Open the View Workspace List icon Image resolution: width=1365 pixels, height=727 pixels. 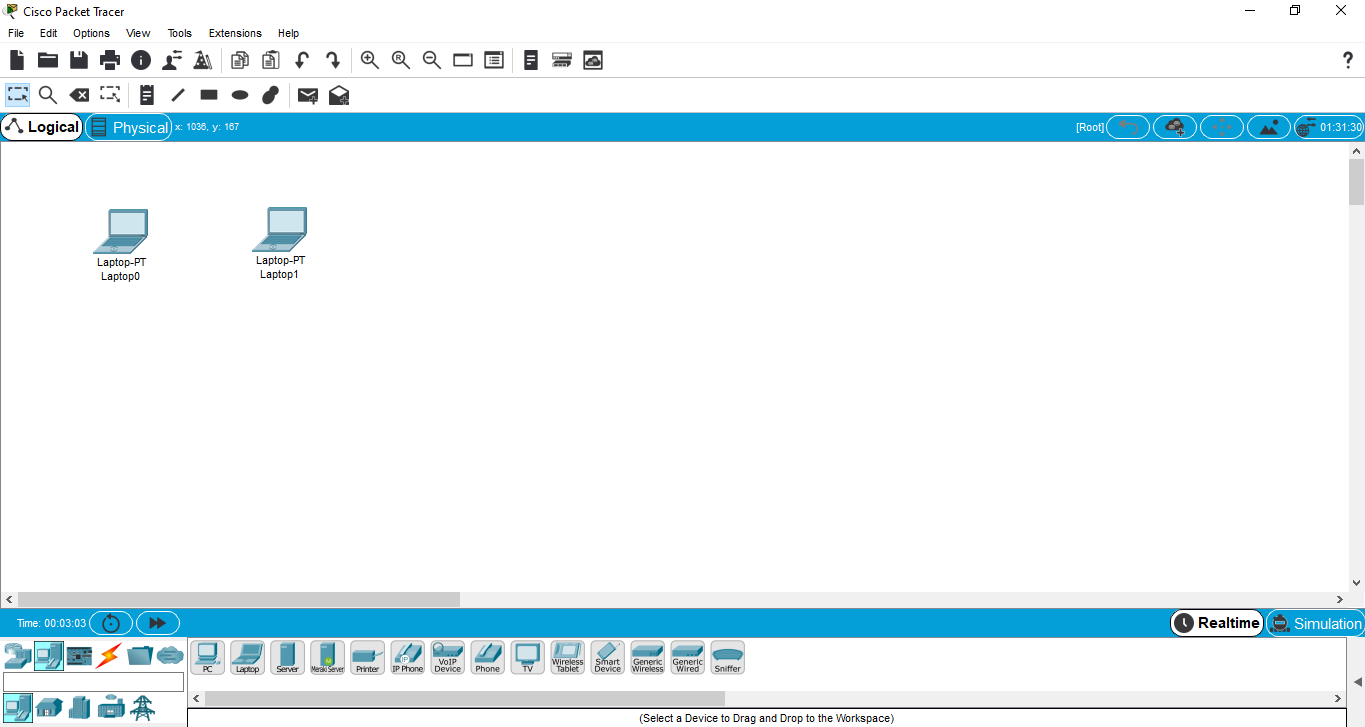pyautogui.click(x=463, y=60)
